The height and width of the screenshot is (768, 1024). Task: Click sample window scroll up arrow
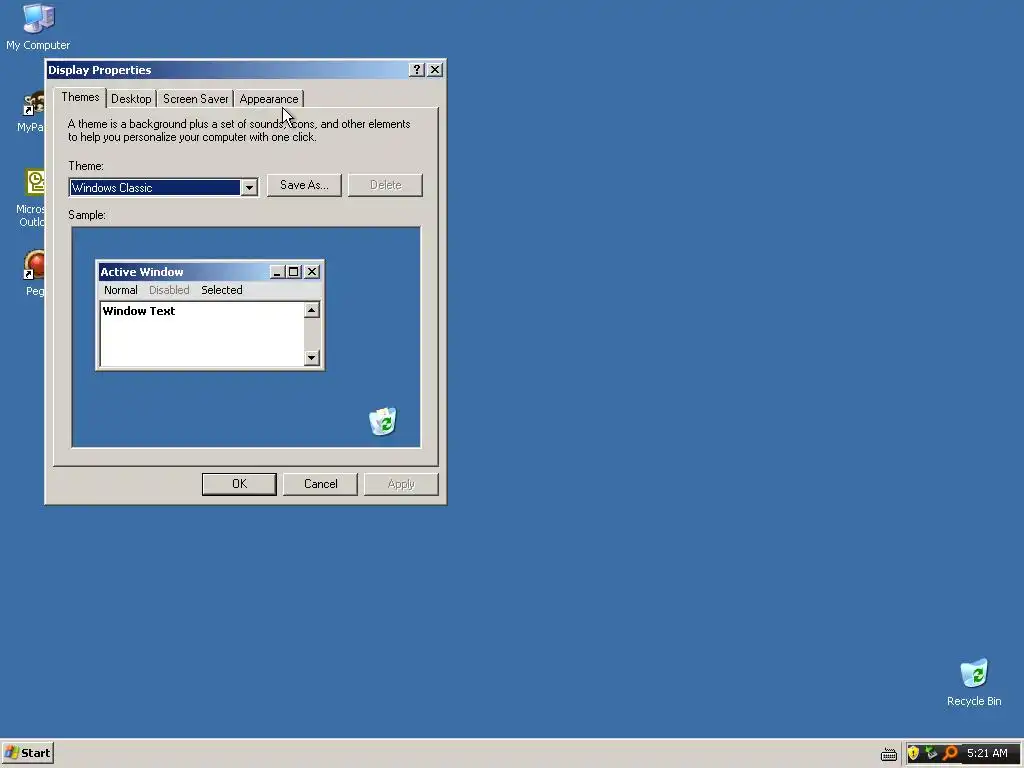tap(312, 310)
